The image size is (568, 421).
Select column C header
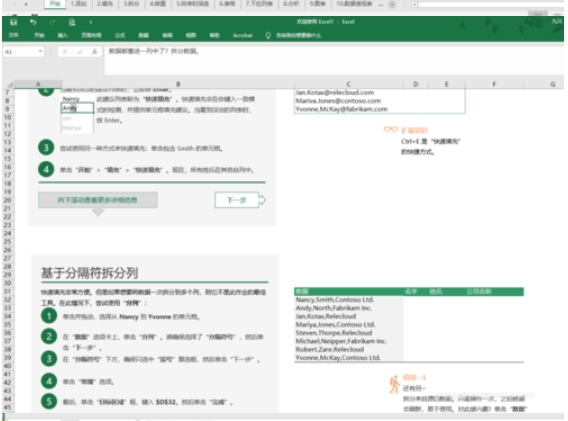coord(348,84)
